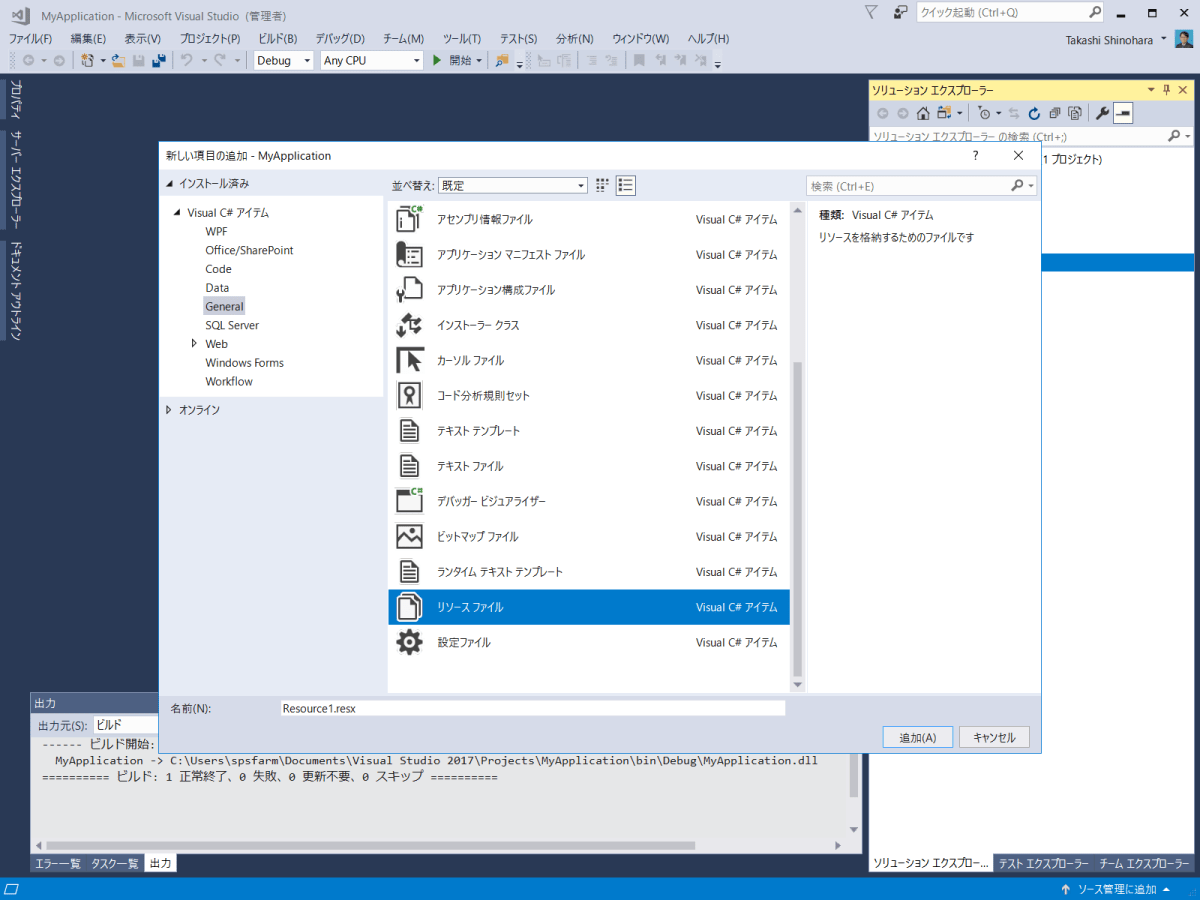Click the user account avatar picture
The image size is (1200, 900).
[1183, 38]
